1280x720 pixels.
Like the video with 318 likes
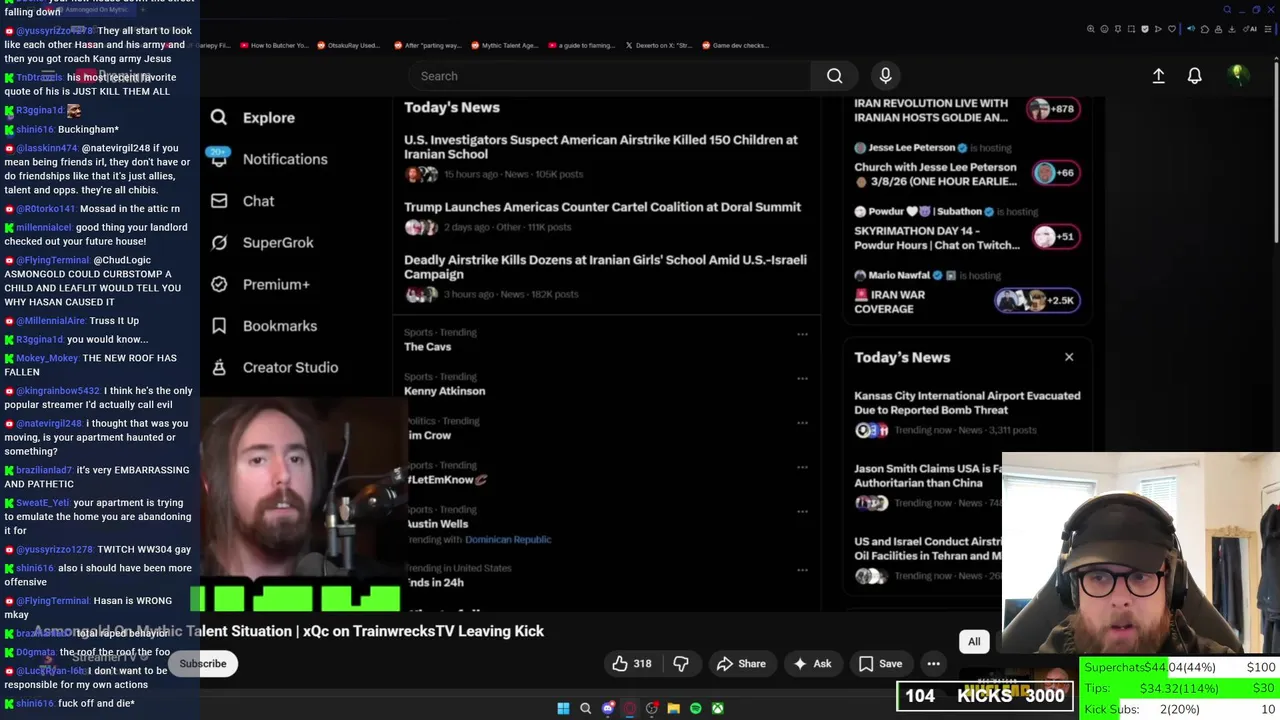point(632,664)
